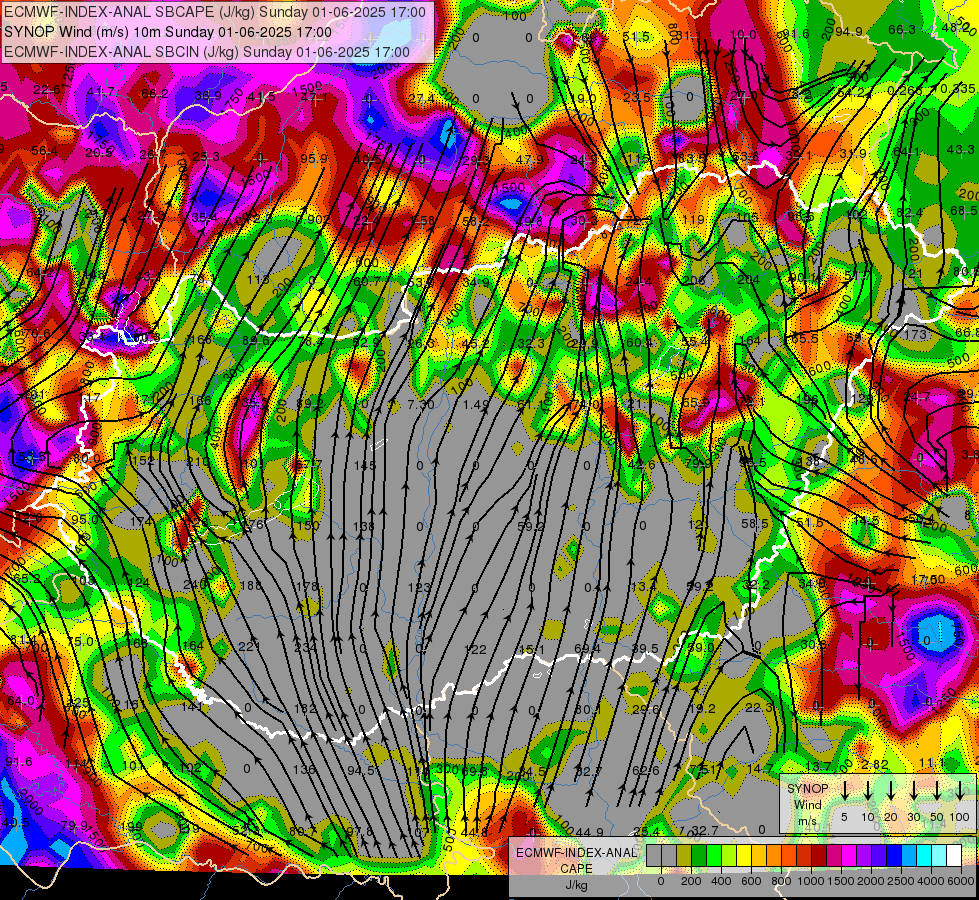Click the SBCIN title line in header box

tap(207, 52)
